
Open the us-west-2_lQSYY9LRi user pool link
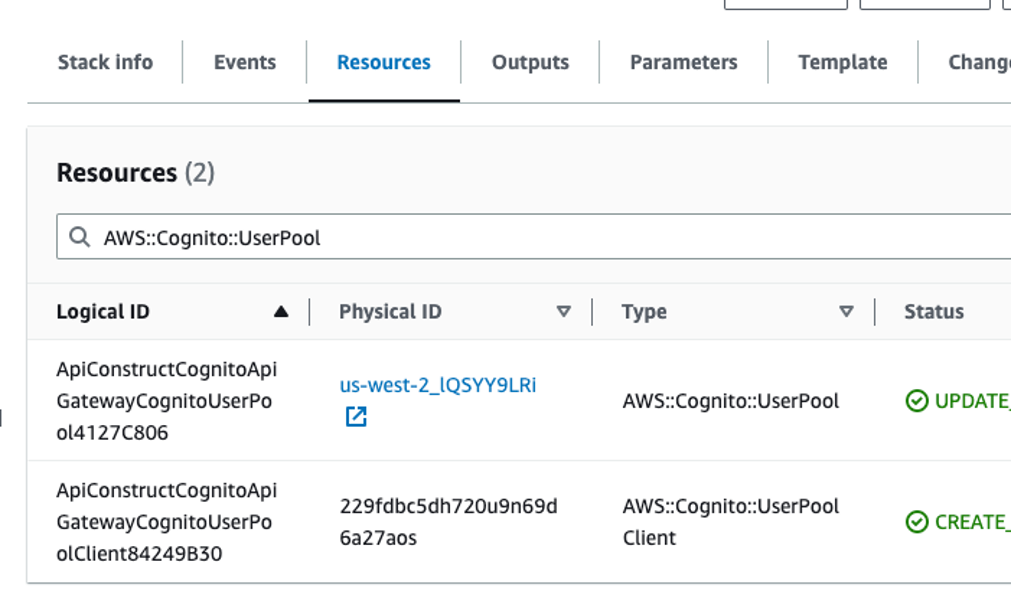click(x=438, y=385)
